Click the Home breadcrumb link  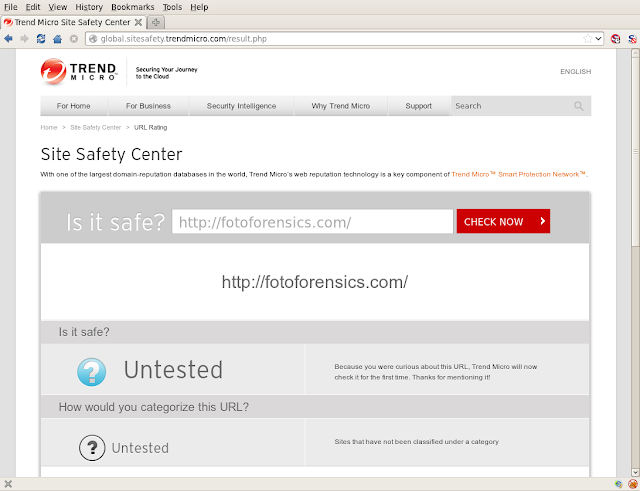tap(49, 128)
